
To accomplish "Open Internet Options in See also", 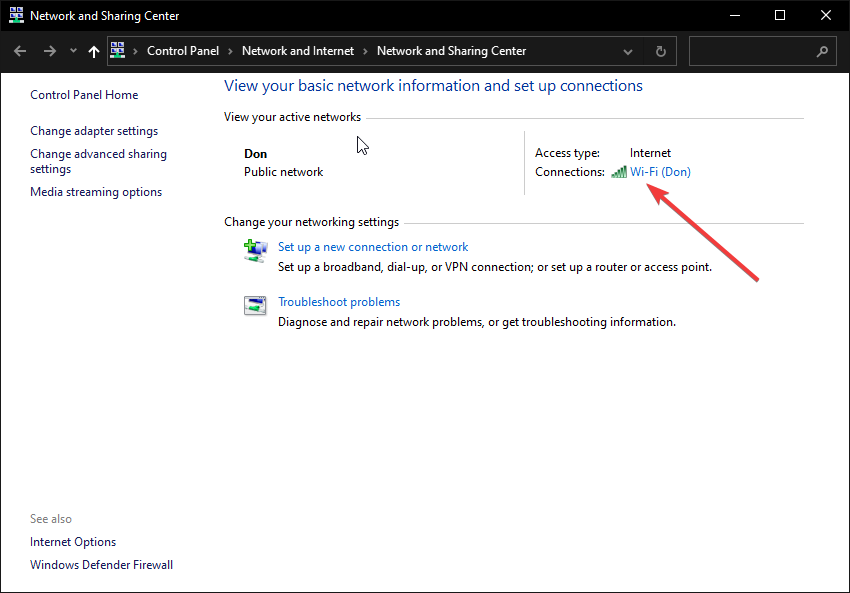I will [x=73, y=542].
